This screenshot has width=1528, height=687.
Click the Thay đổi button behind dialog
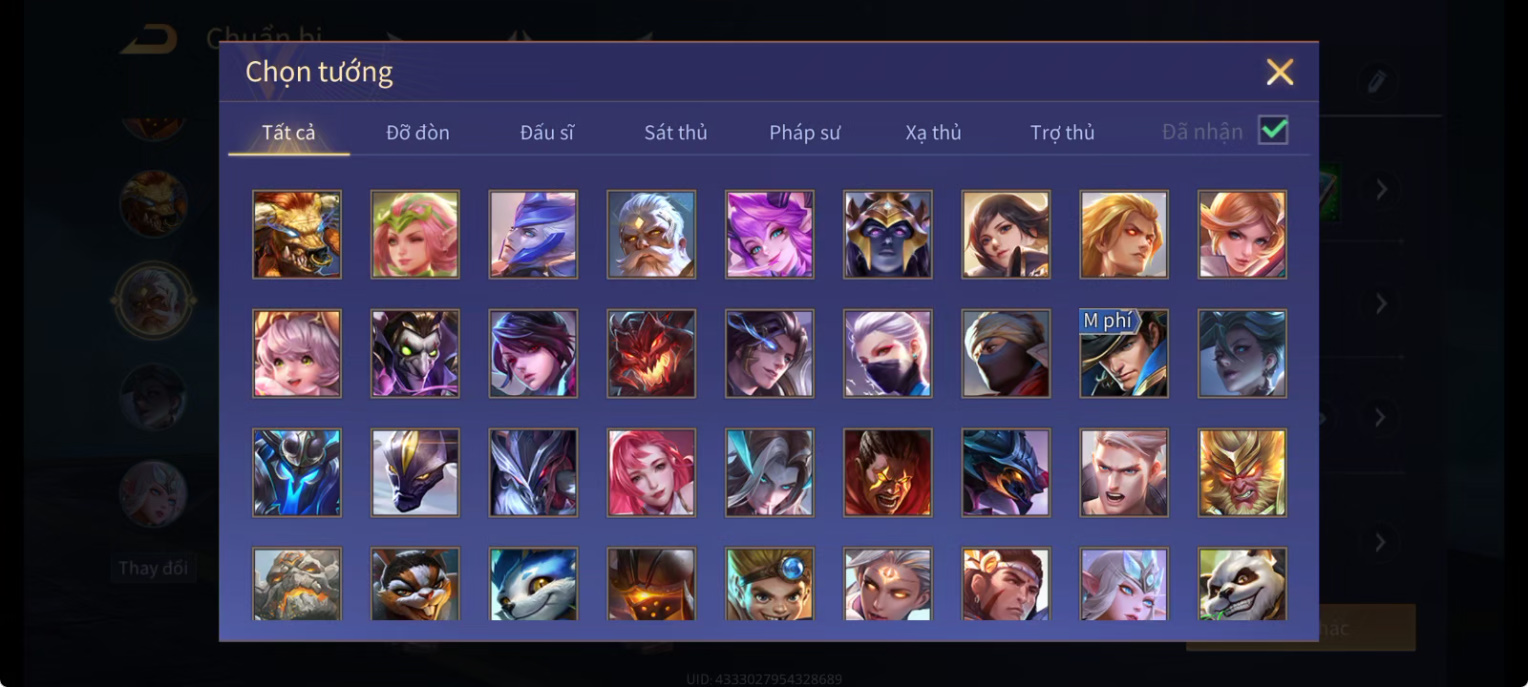point(153,568)
